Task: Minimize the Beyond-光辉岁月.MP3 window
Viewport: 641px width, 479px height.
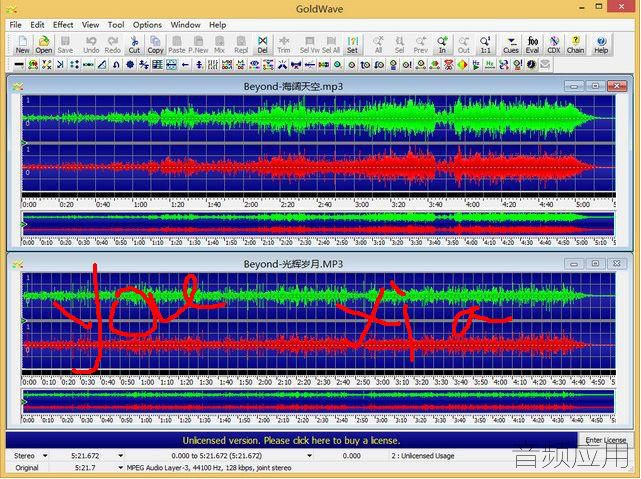Action: (574, 264)
